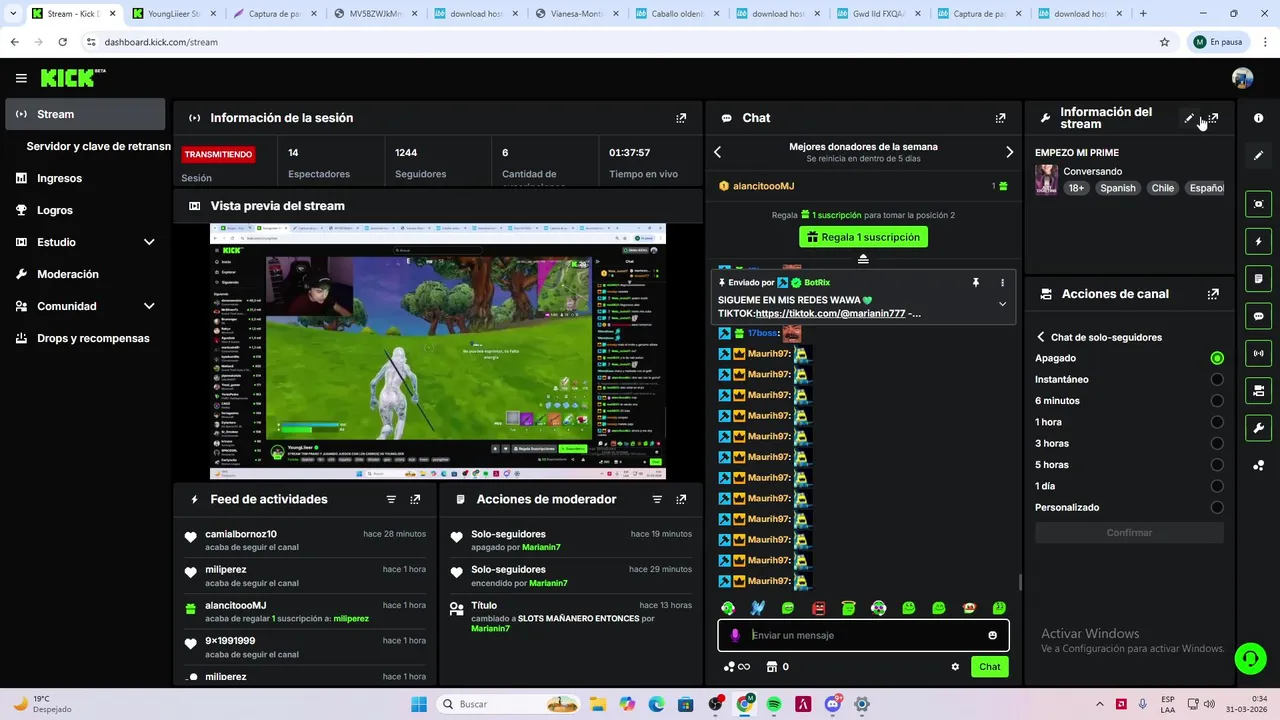This screenshot has width=1280, height=720.
Task: Toggle the broadcast session widget in right rail
Action: point(1258,353)
